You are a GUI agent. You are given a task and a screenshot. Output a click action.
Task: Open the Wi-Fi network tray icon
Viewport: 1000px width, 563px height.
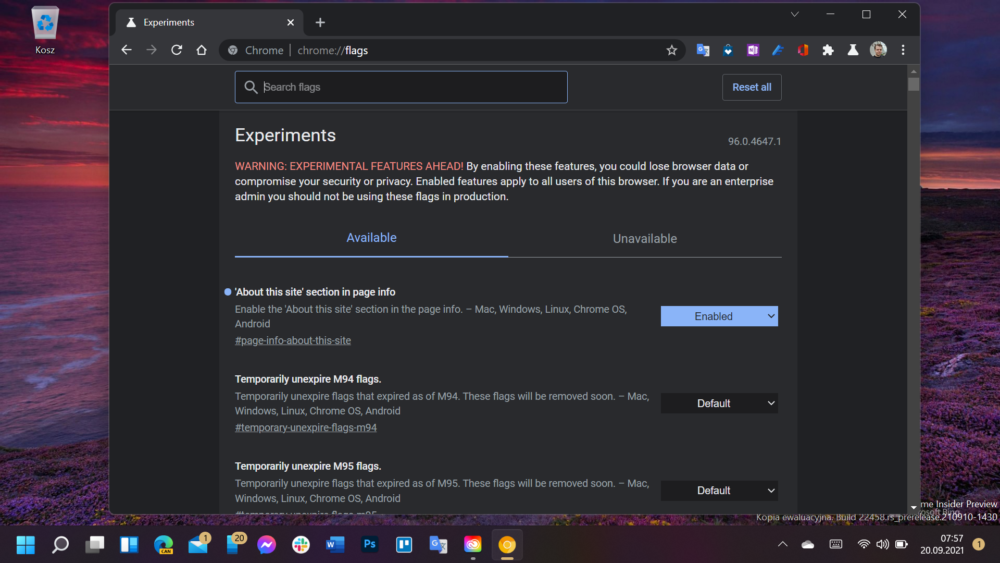tap(864, 545)
